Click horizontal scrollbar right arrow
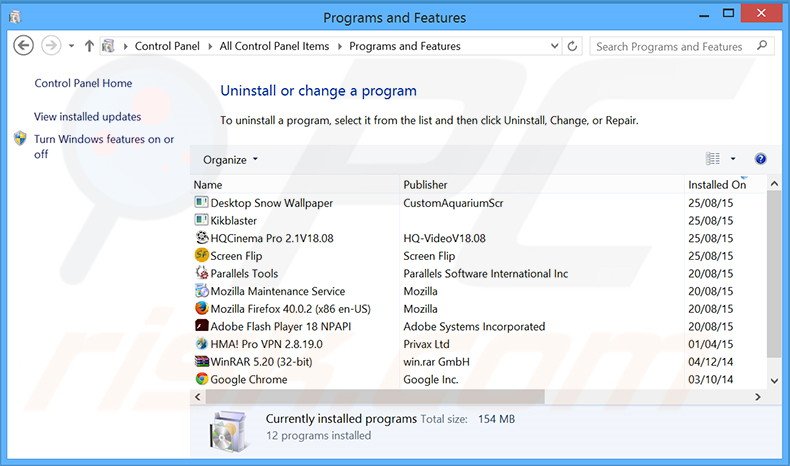This screenshot has height=466, width=790. coord(758,397)
